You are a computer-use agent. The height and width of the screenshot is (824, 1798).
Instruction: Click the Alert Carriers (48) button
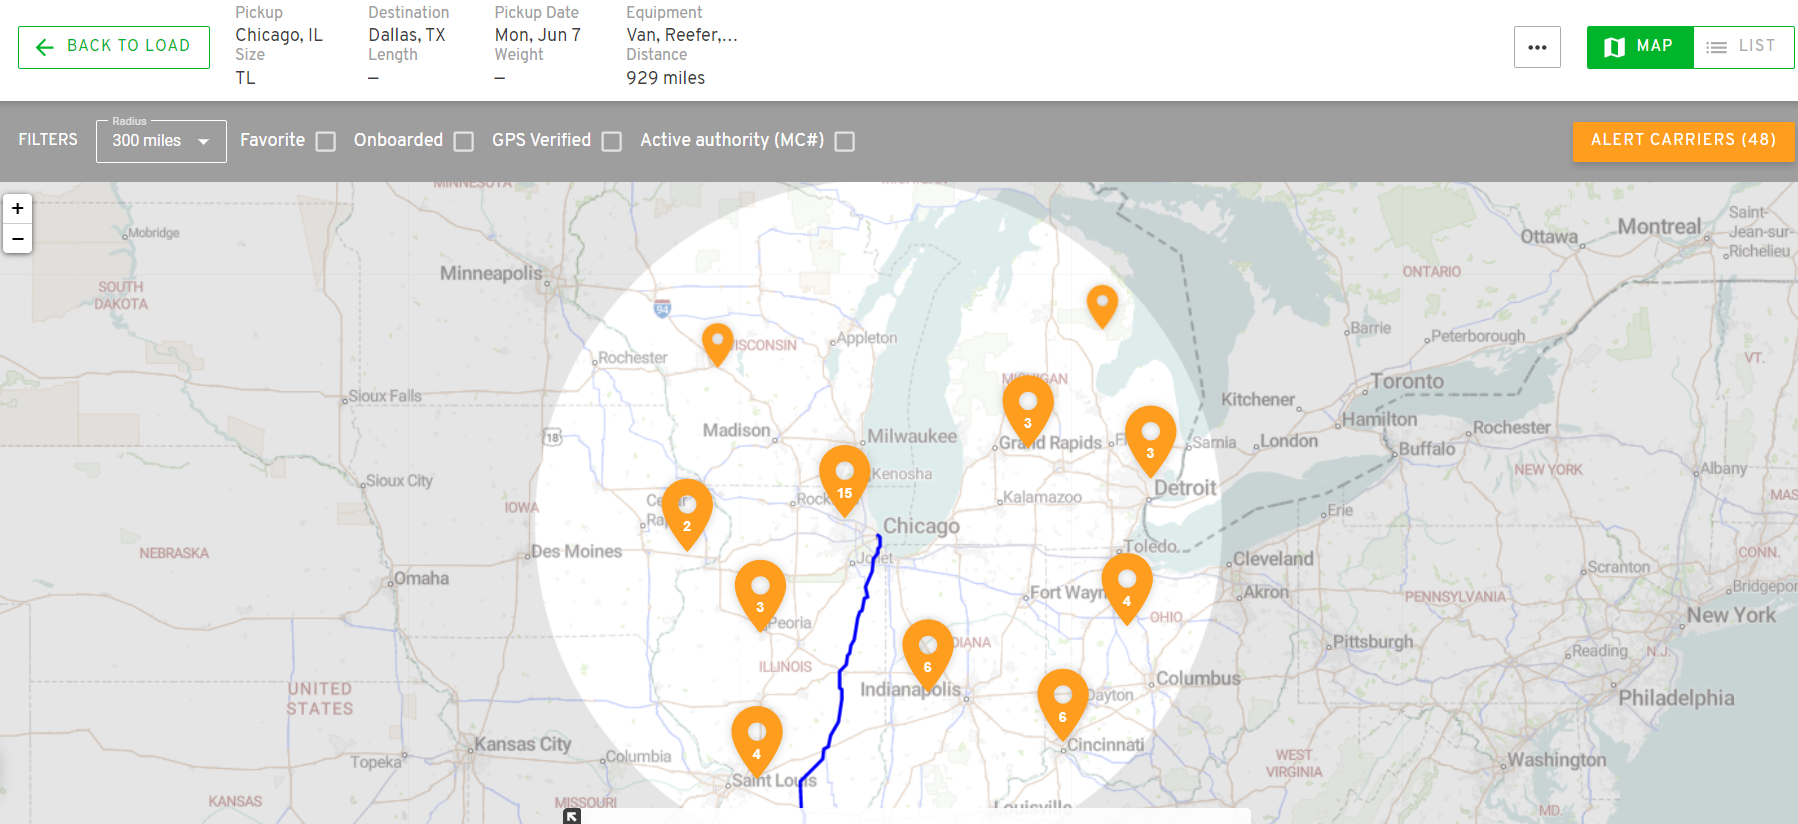pyautogui.click(x=1684, y=141)
